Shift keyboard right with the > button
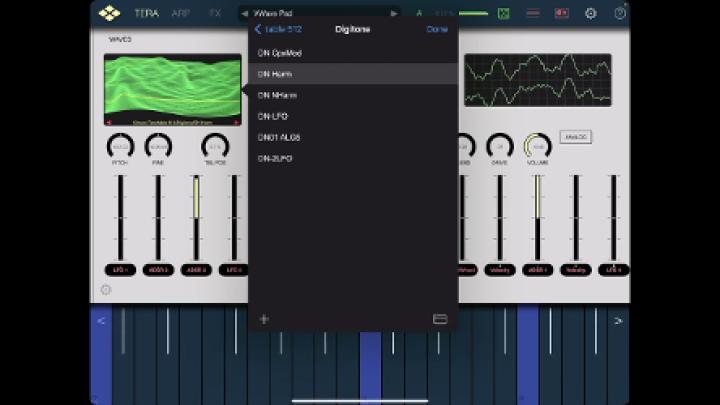This screenshot has height=405, width=720. tap(618, 321)
